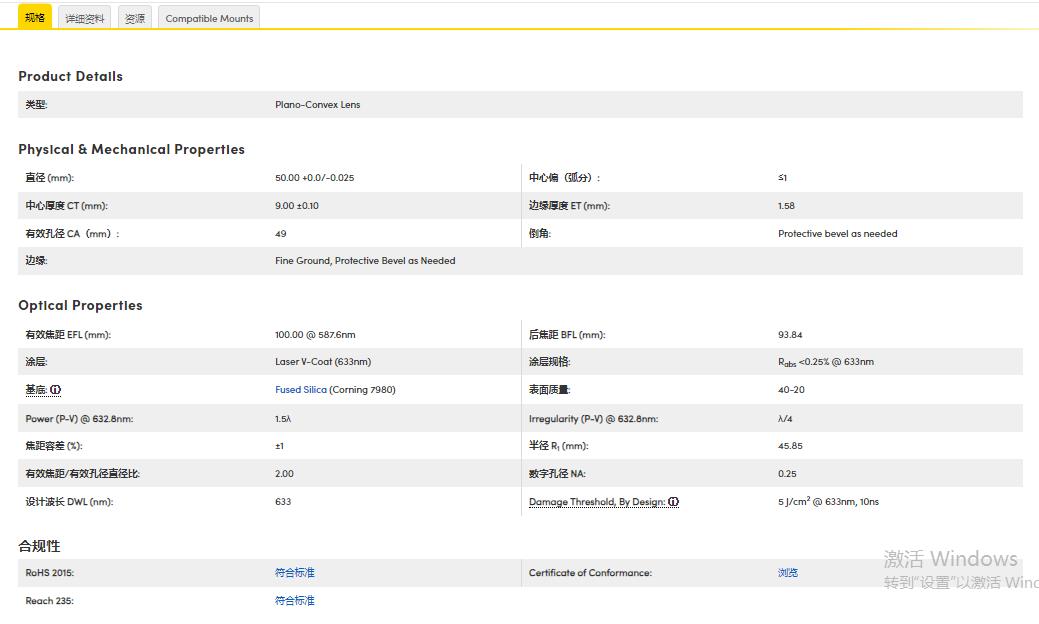The image size is (1039, 624).
Task: Click the Optical Properties heading
Action: [x=80, y=306]
